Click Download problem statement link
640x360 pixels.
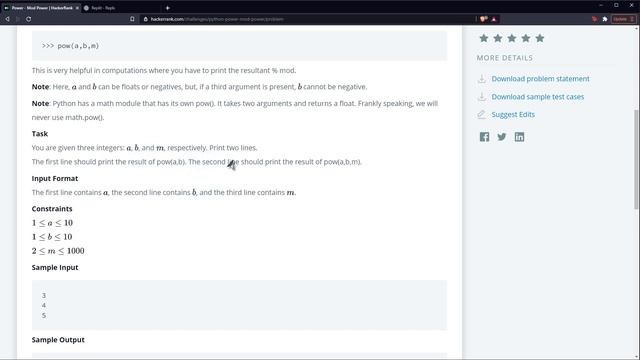tap(540, 79)
